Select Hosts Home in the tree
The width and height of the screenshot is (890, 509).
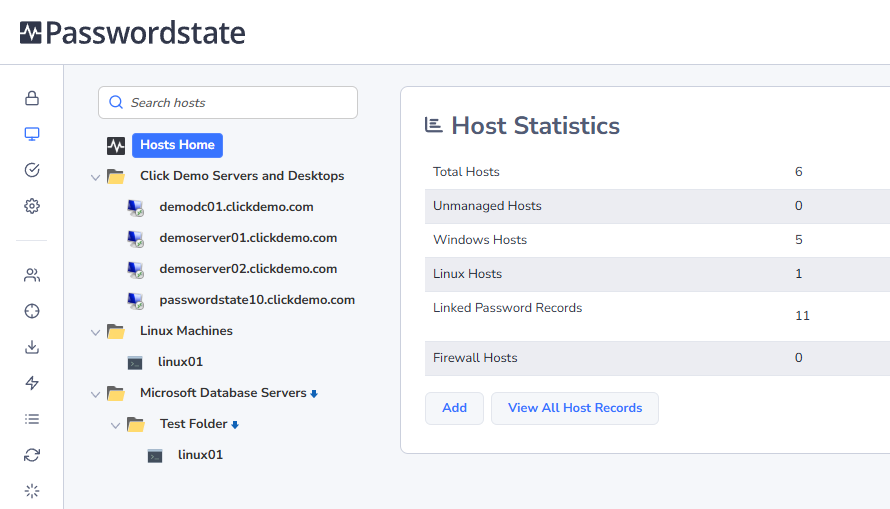(177, 145)
